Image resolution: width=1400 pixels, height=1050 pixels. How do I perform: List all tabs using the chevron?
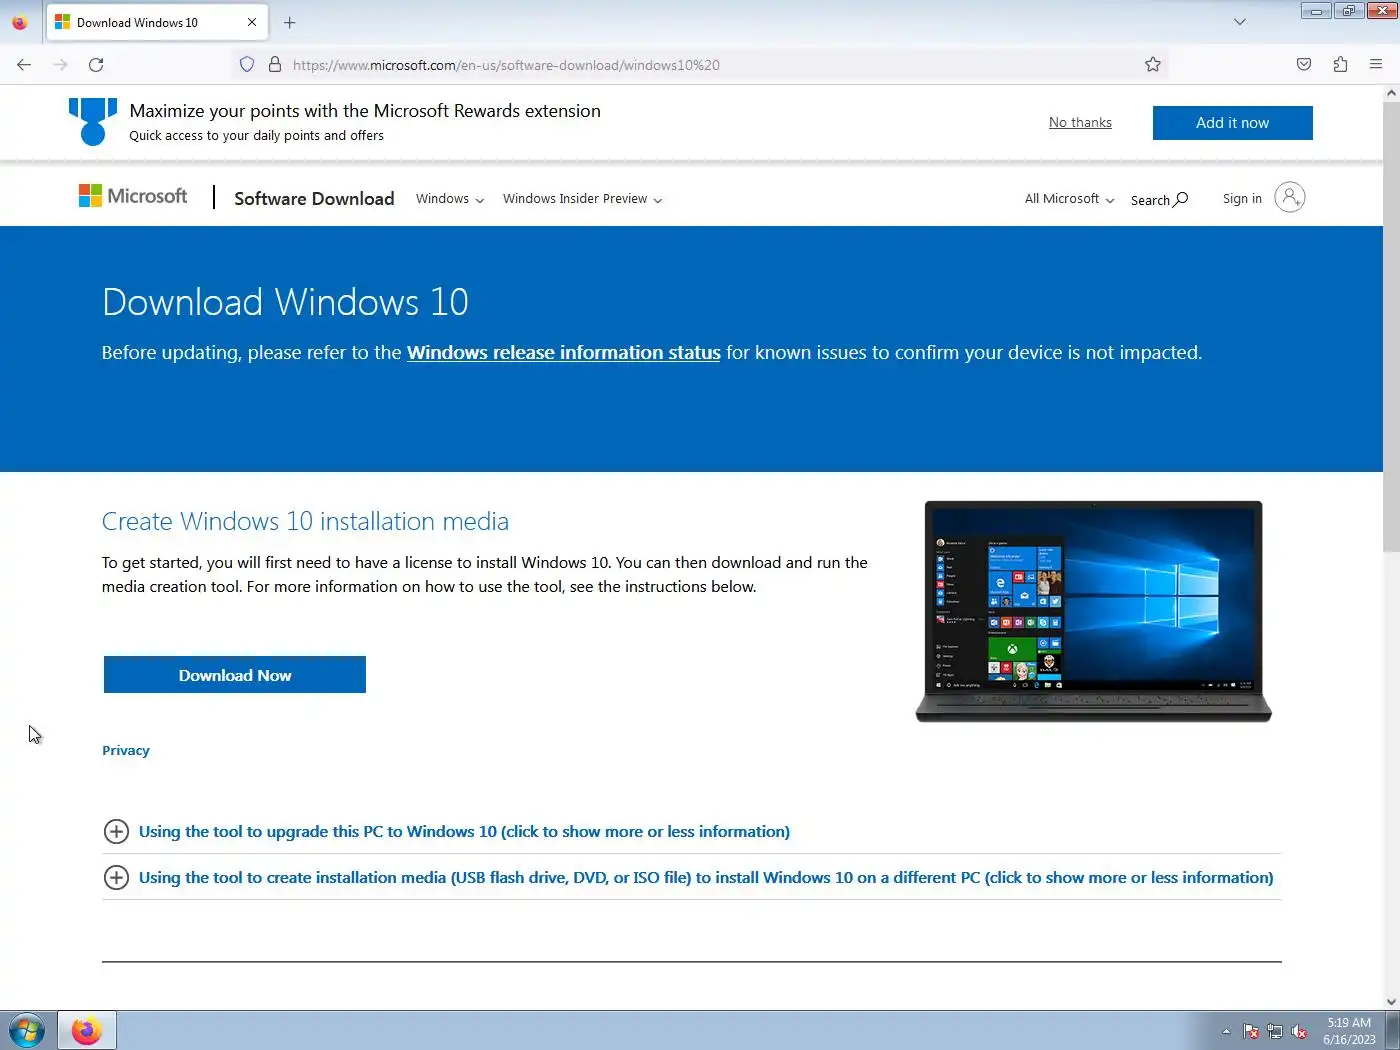pyautogui.click(x=1240, y=22)
